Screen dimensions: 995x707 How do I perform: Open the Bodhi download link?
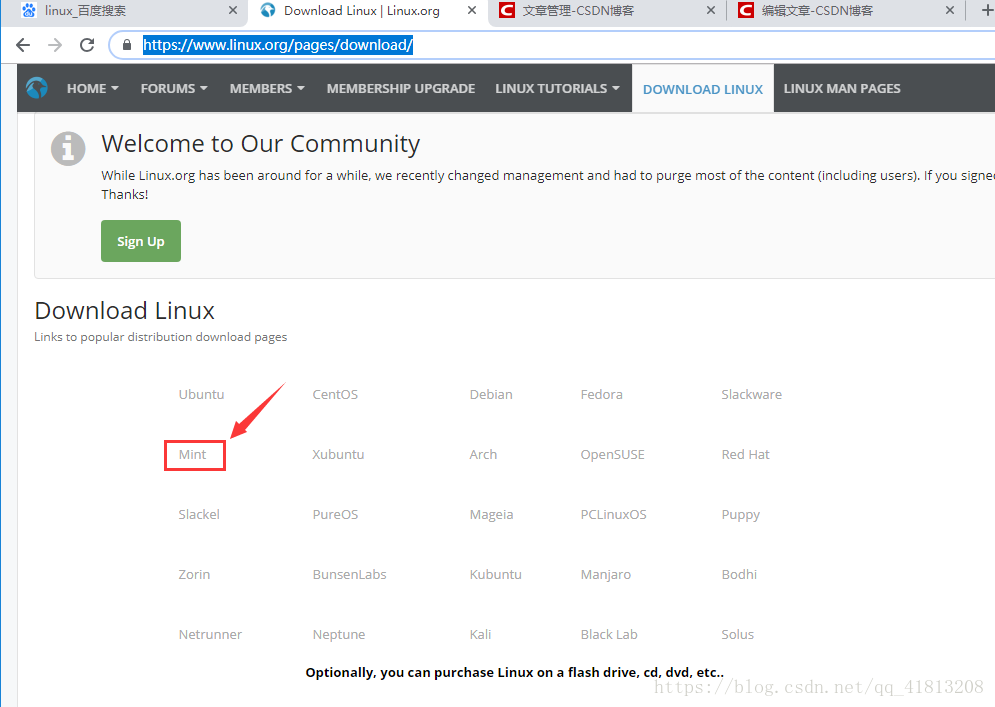click(739, 574)
